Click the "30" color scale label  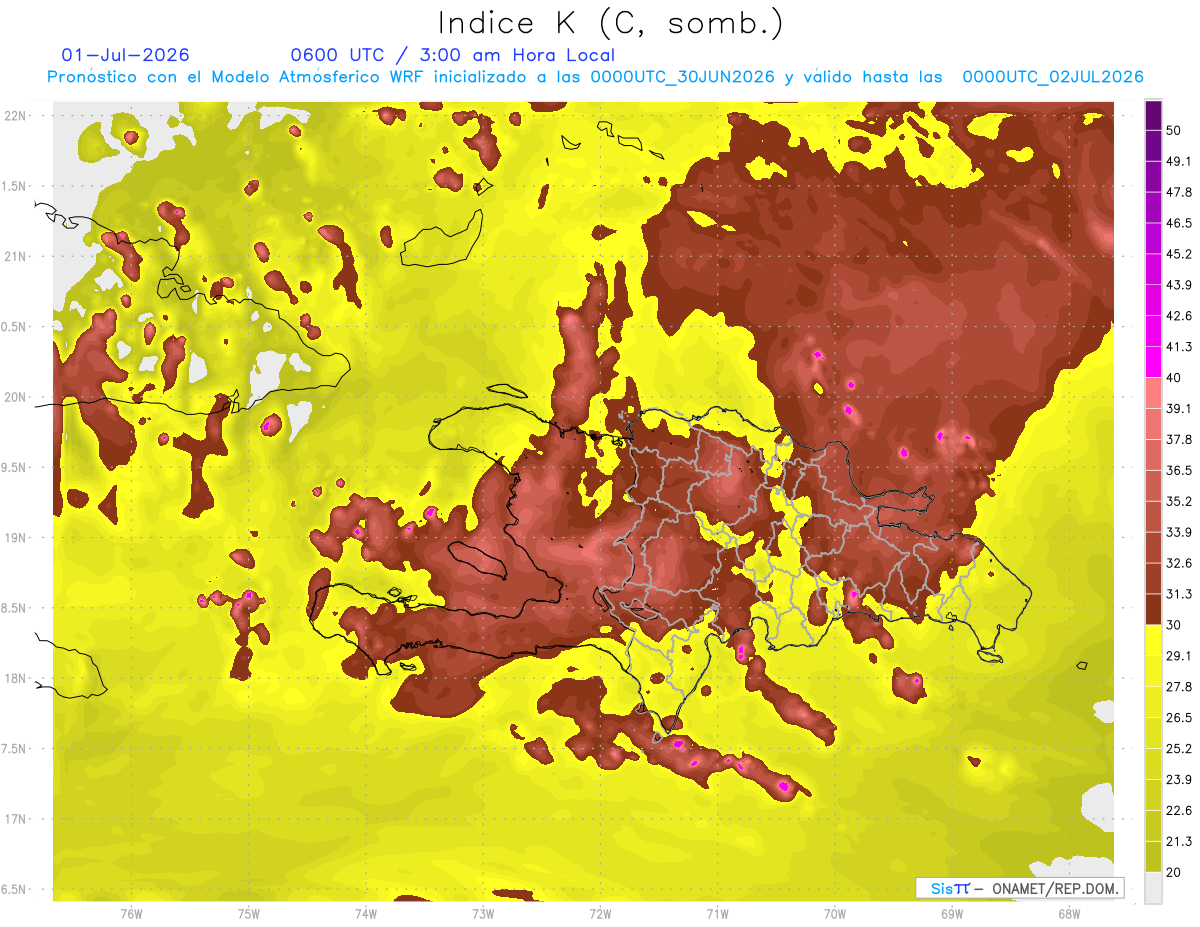(1173, 625)
